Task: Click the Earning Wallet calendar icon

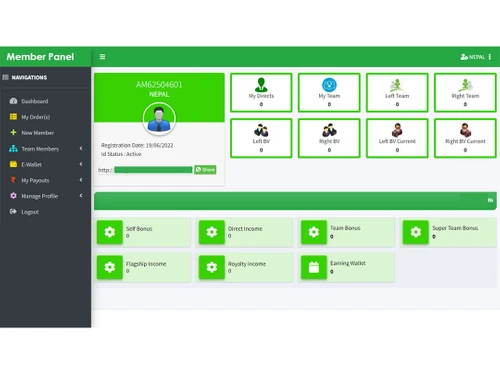Action: tap(314, 267)
